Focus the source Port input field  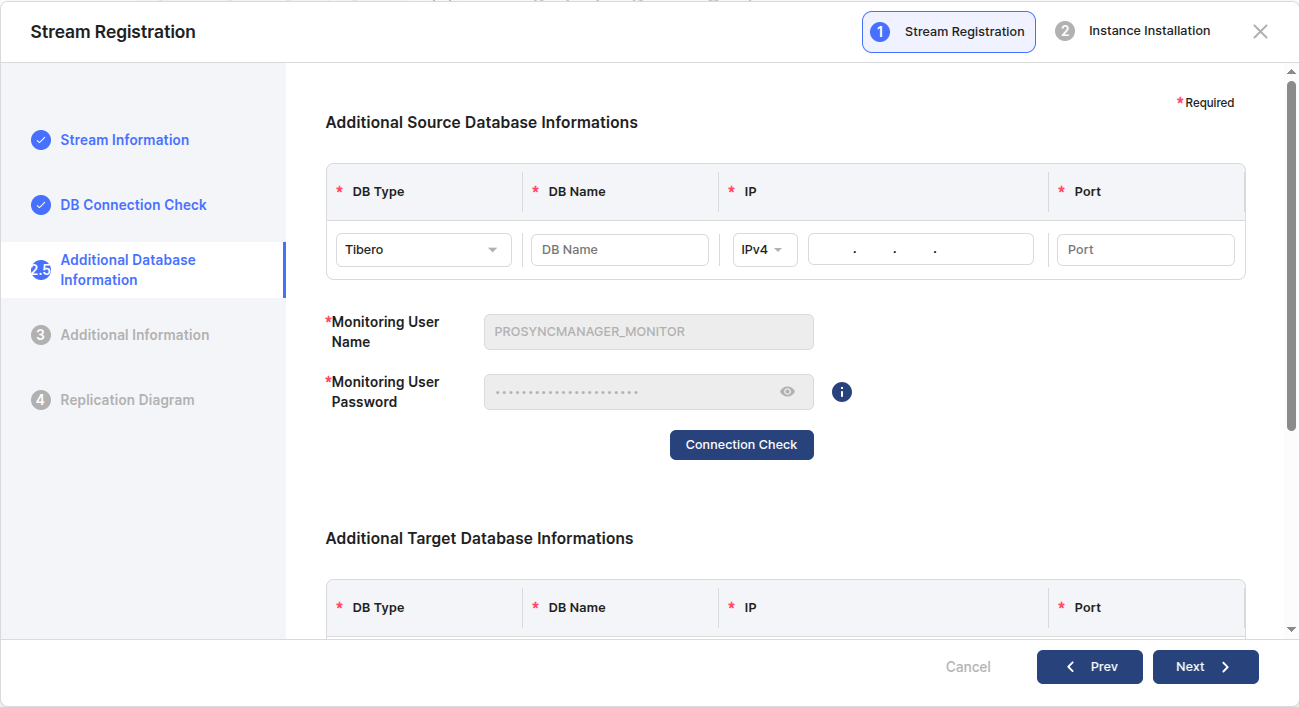[x=1145, y=250]
